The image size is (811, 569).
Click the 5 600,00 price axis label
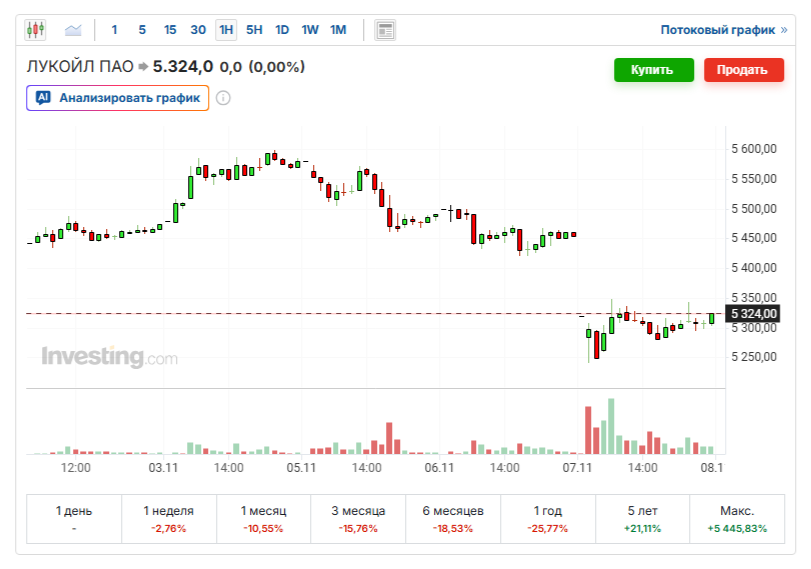coord(754,149)
